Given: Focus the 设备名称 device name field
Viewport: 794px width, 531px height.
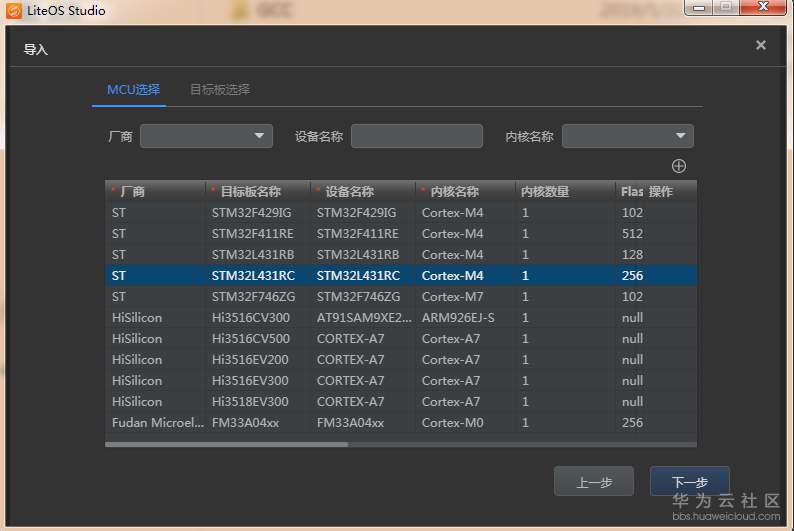Looking at the screenshot, I should pyautogui.click(x=416, y=136).
